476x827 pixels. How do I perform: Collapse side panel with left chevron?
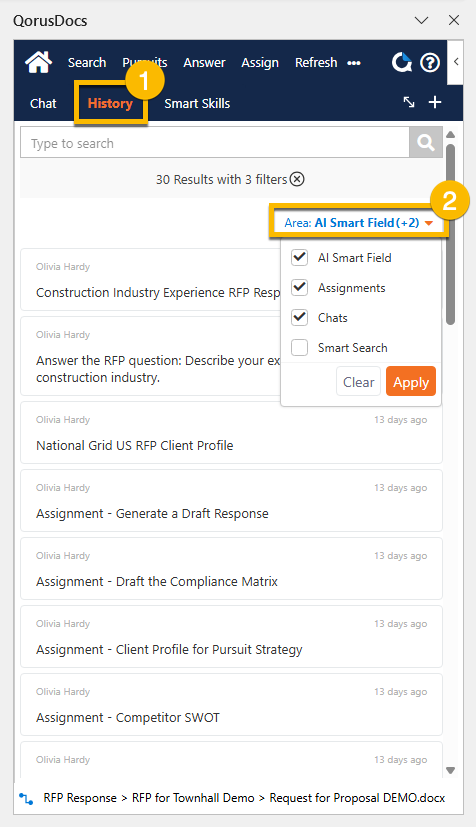[x=455, y=62]
